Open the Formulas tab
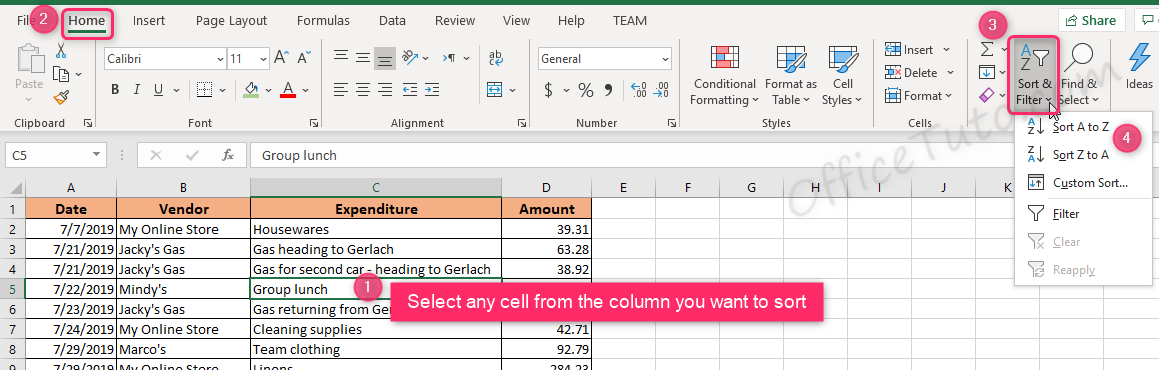 [323, 21]
